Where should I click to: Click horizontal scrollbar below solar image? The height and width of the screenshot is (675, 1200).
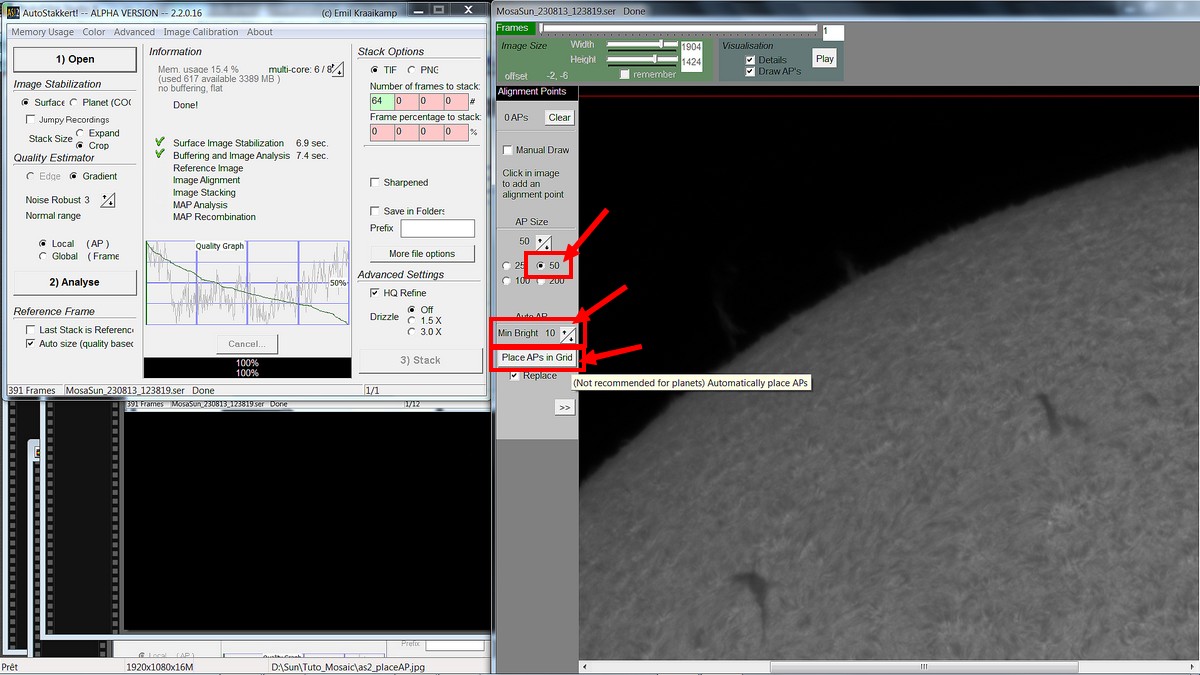coord(888,666)
